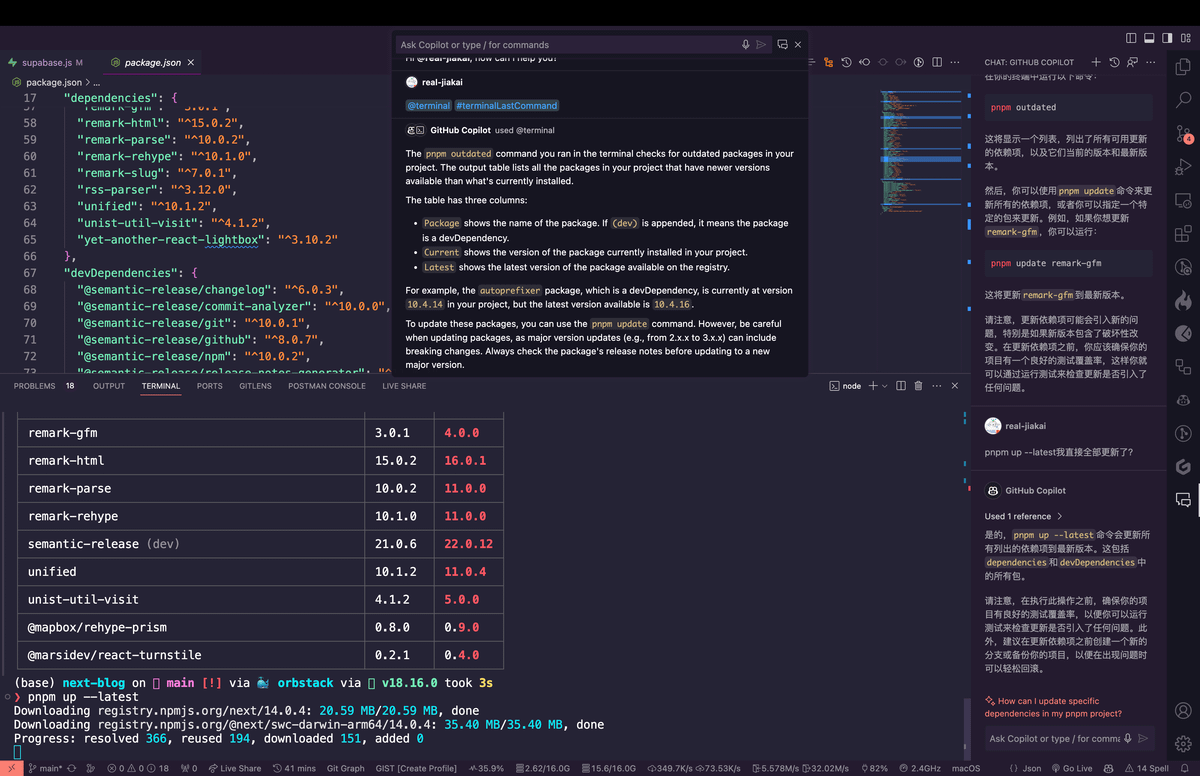Screen dimensions: 1200x776
Task: Click the microphone icon in inline Copilot input
Action: [745, 45]
